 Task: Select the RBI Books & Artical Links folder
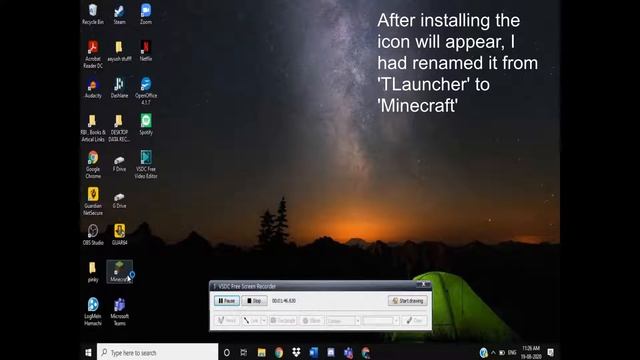click(93, 127)
